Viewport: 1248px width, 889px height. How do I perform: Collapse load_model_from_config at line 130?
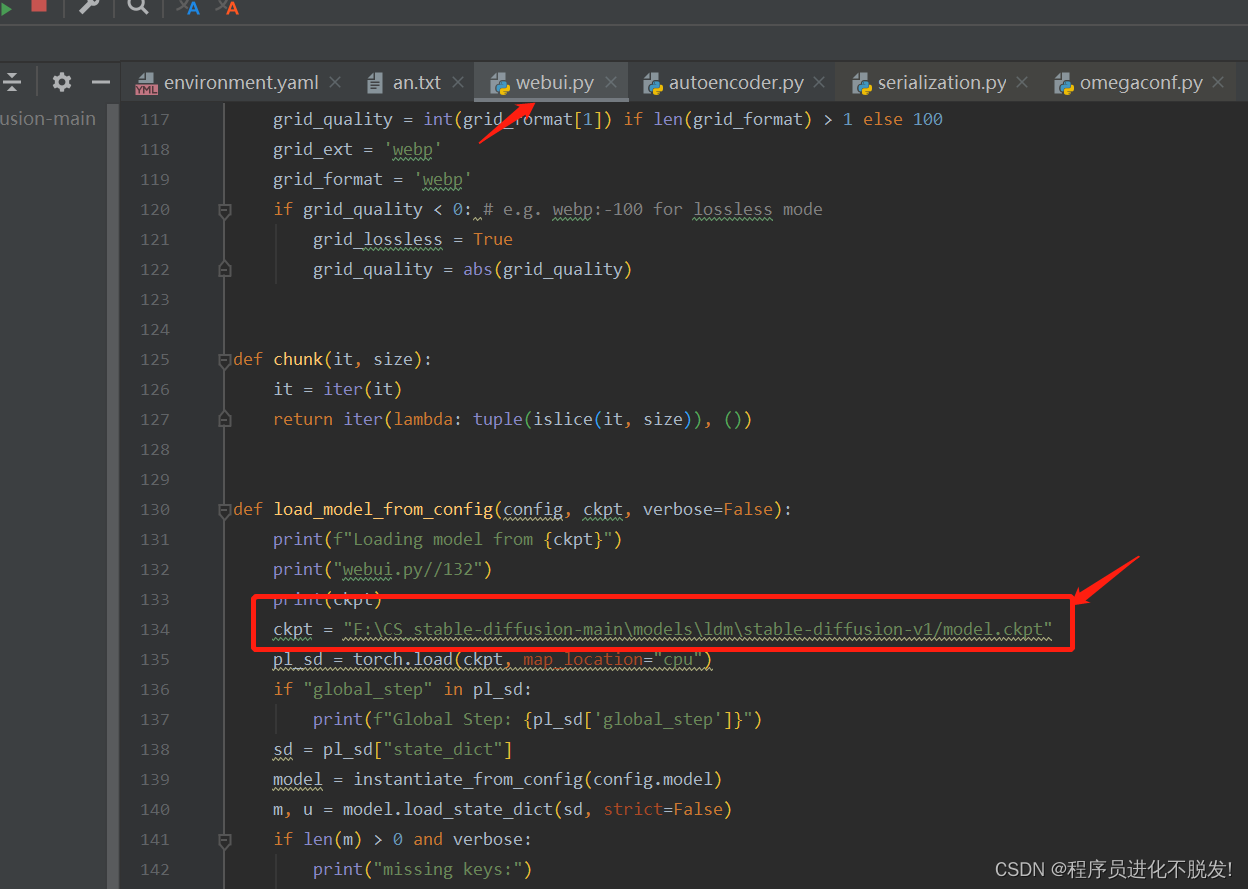pyautogui.click(x=225, y=510)
